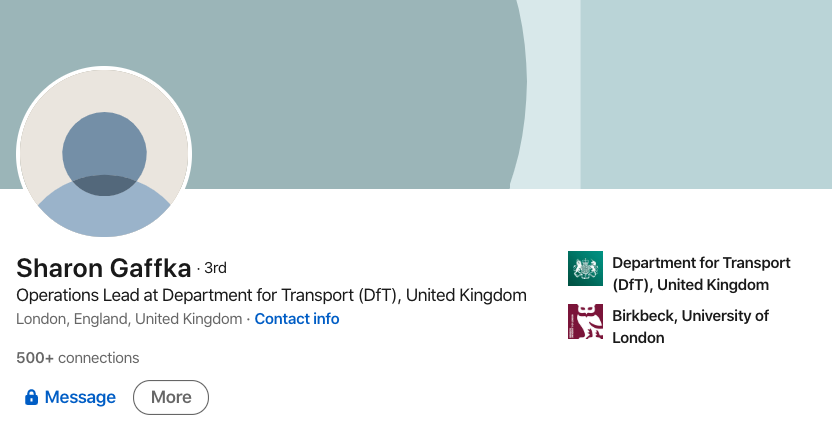Screen dimensions: 832x437
Task: Click the shoulders shape in avatar placeholder
Action: pos(104,208)
